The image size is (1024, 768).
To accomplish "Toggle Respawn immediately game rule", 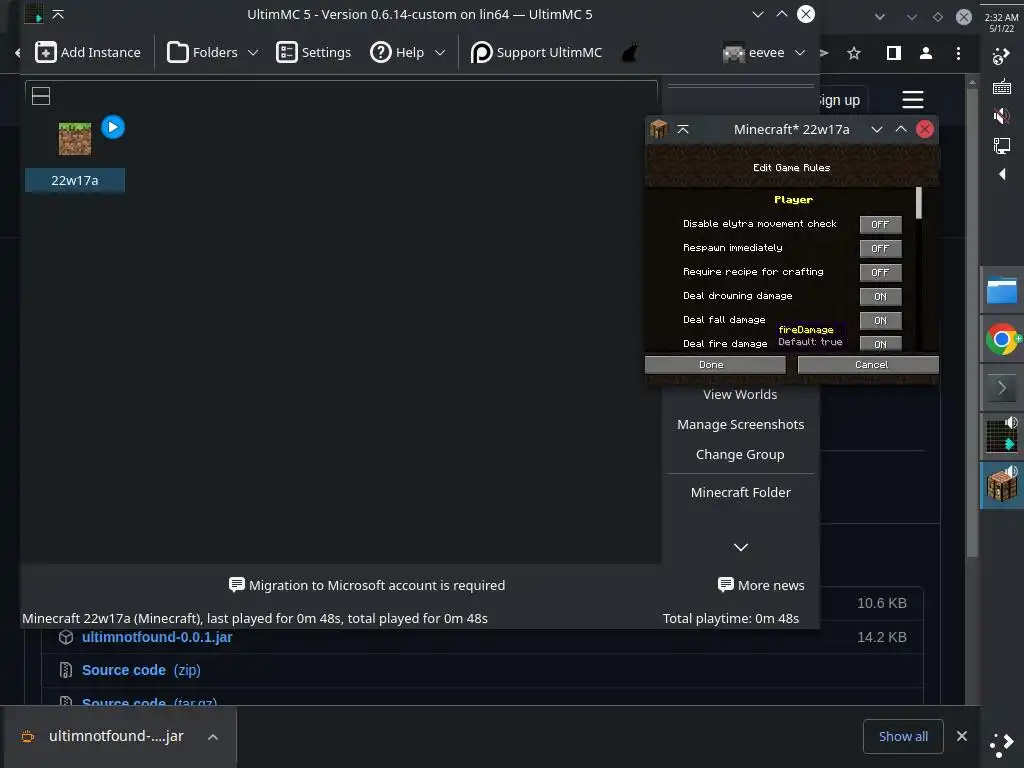I will point(880,249).
